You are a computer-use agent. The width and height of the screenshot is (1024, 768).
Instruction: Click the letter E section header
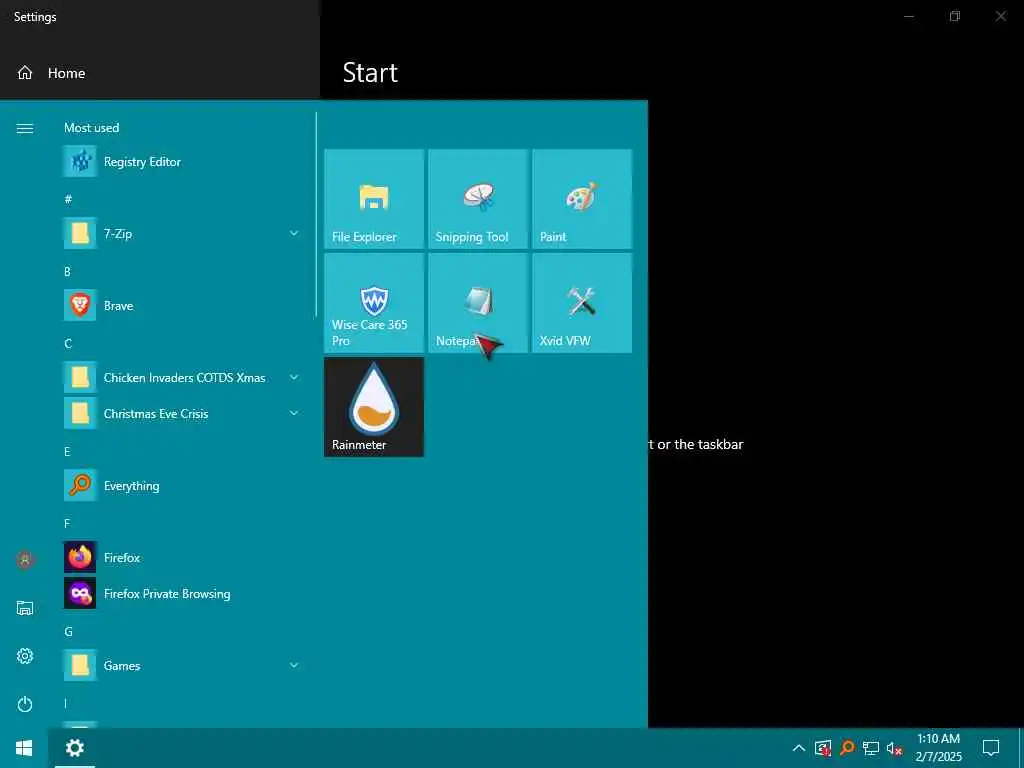[67, 451]
